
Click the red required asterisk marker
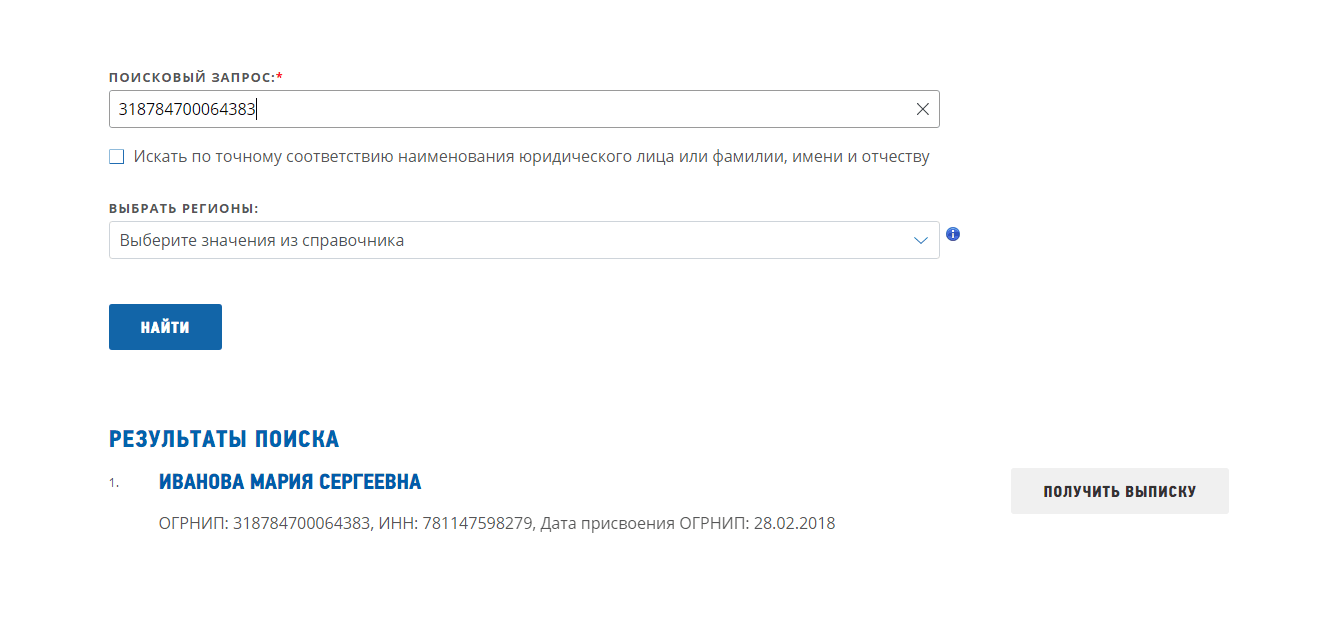pos(280,77)
